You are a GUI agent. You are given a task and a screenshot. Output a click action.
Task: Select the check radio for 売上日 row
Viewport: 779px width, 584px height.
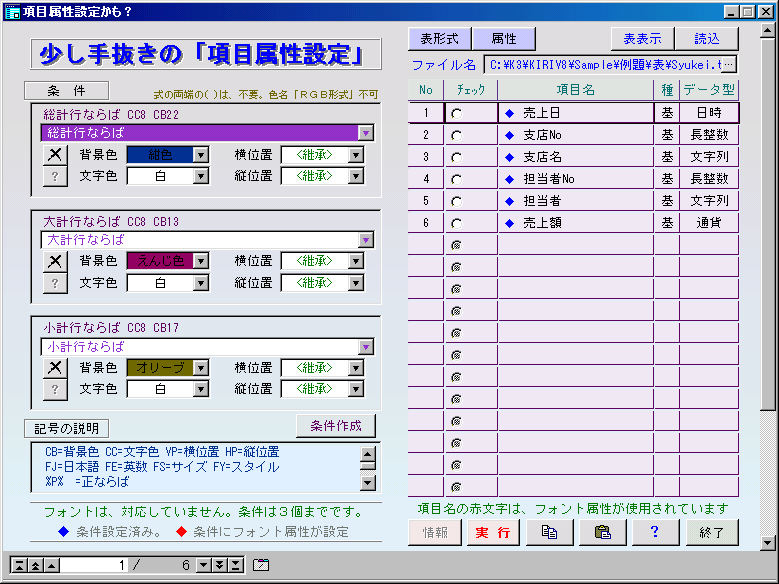[456, 114]
